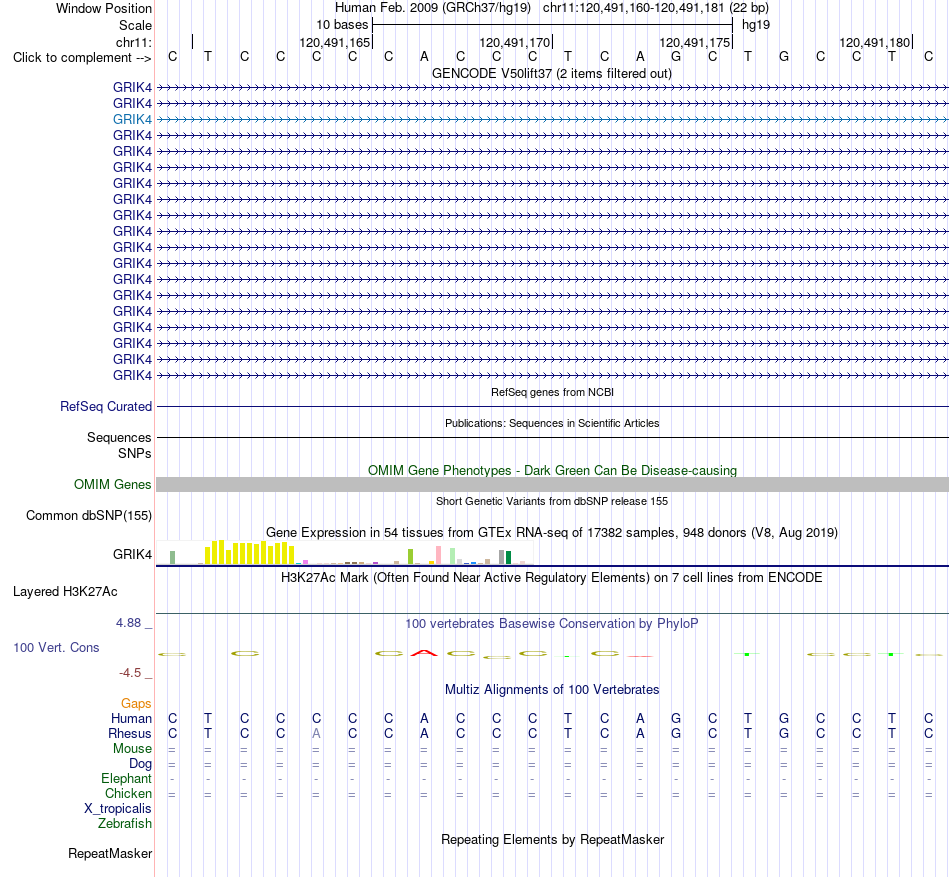Click 'Short Genetic Variants from dbSNP release 155'

552,501
